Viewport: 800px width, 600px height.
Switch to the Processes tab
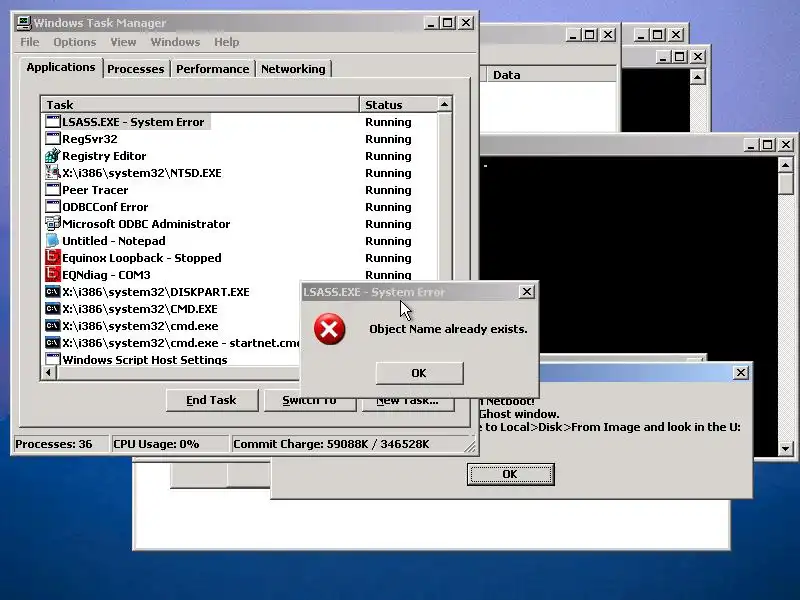136,69
